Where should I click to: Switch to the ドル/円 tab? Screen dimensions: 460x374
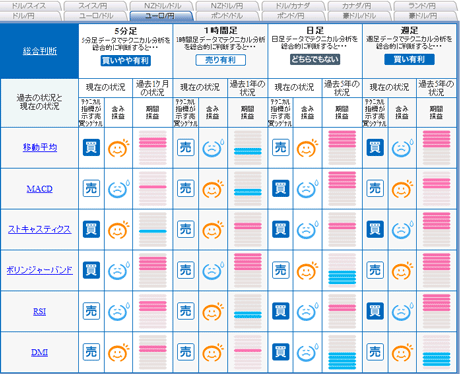click(23, 16)
